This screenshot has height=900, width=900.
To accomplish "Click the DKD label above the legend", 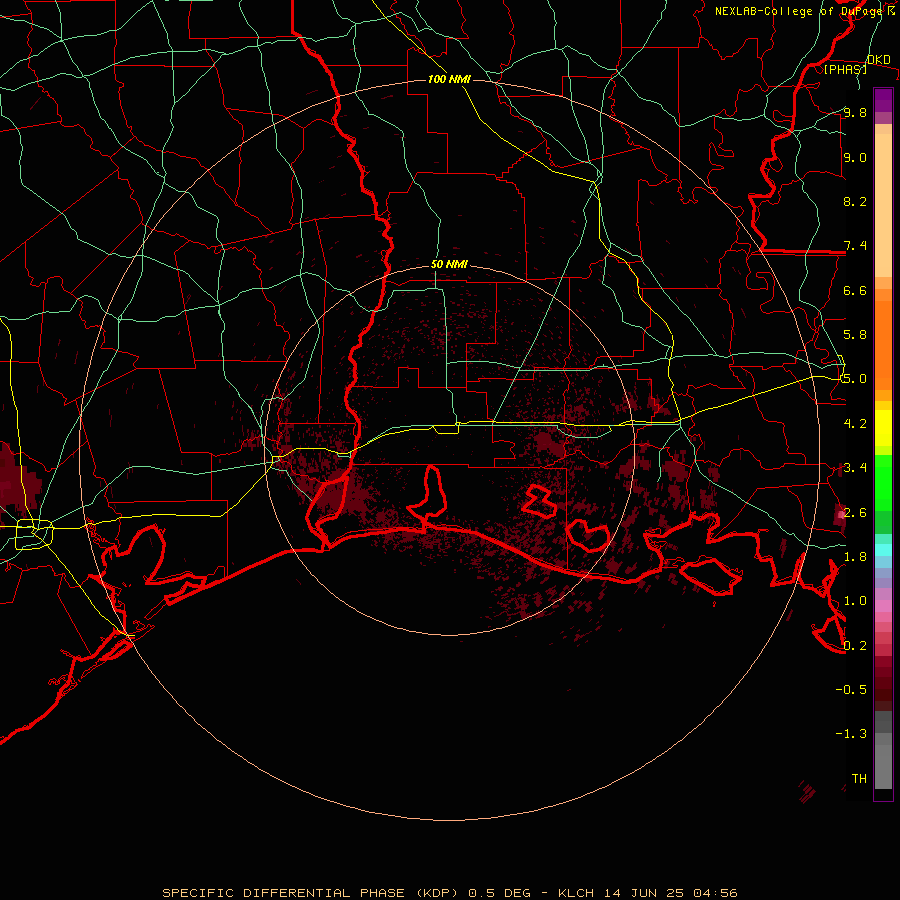I will coord(878,60).
